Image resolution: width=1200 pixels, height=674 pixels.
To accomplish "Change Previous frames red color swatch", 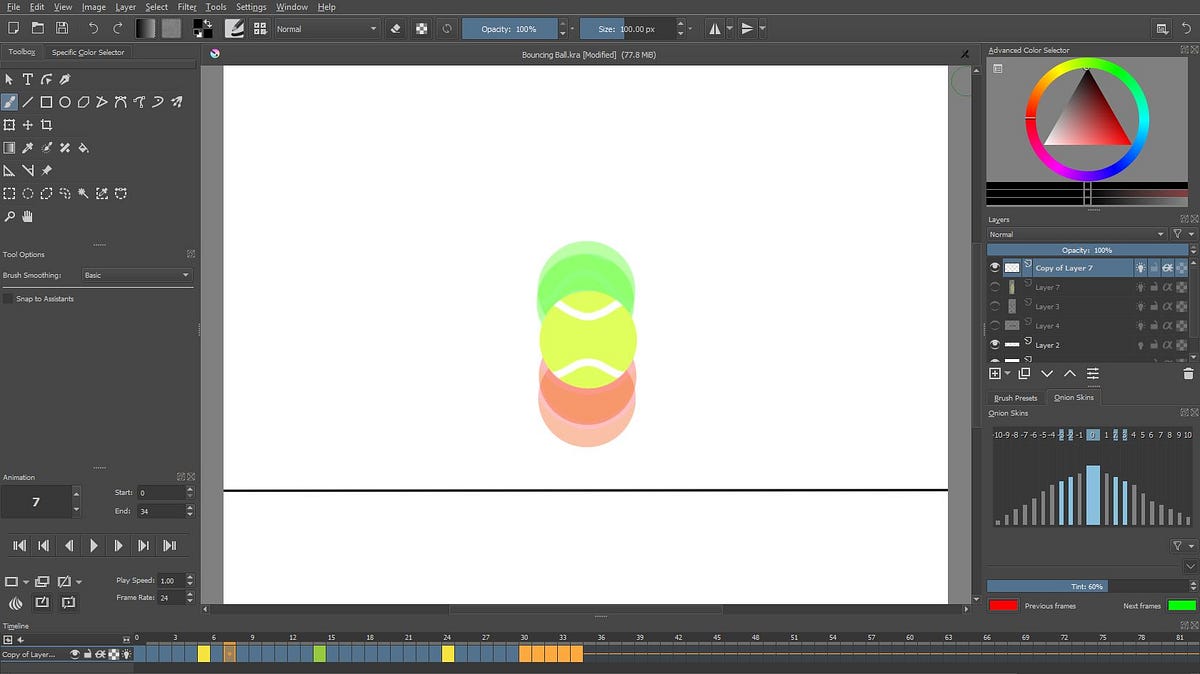I will pyautogui.click(x=1003, y=605).
